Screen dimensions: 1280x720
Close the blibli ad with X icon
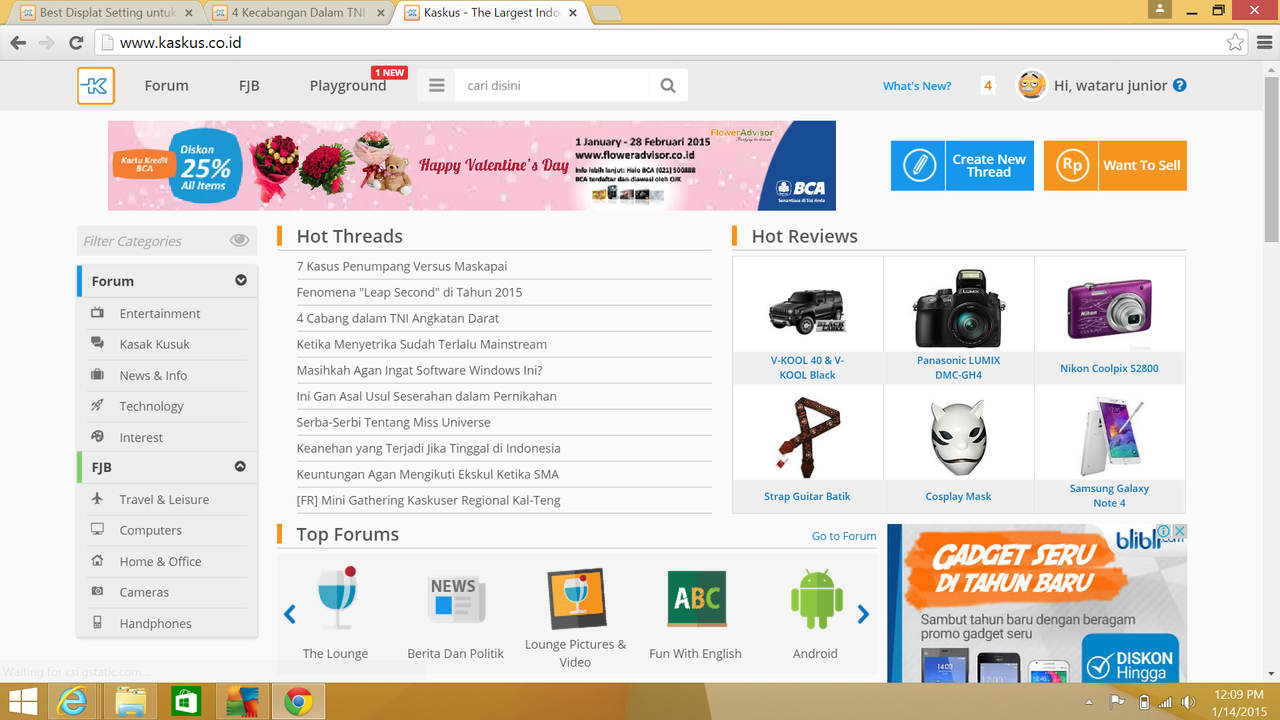(x=1179, y=532)
